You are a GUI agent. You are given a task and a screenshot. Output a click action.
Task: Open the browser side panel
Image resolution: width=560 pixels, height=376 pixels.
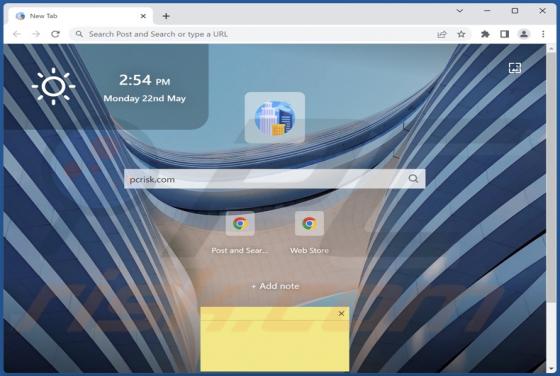(504, 34)
